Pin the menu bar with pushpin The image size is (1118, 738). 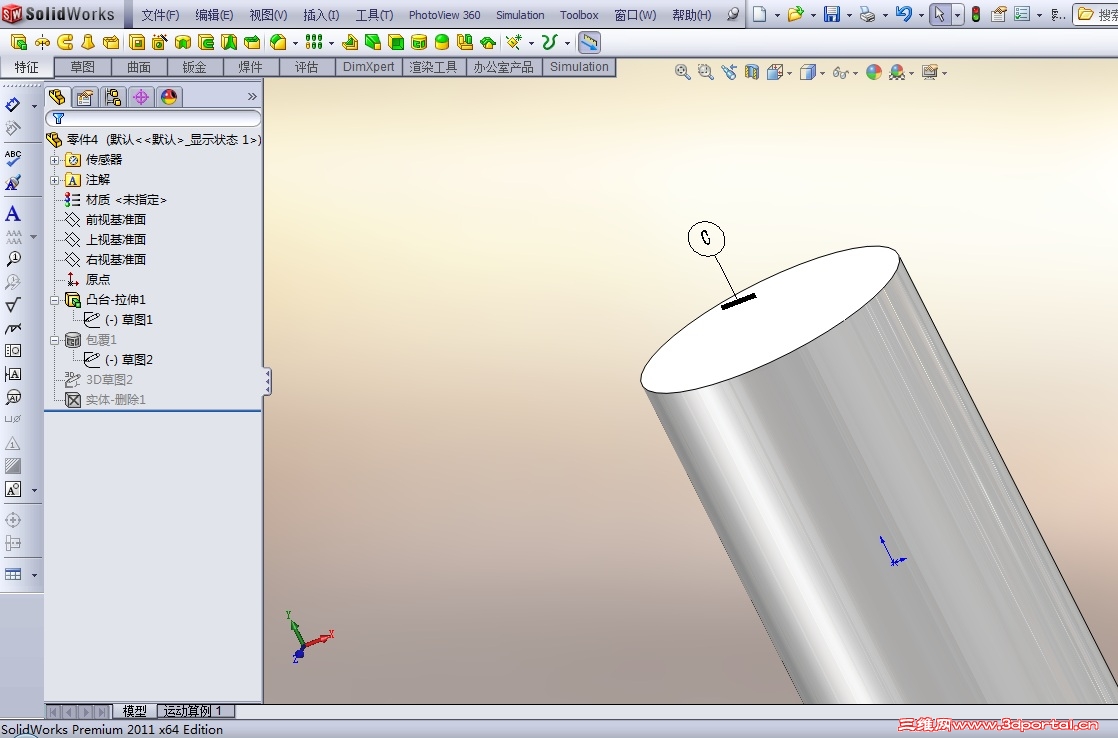click(732, 14)
